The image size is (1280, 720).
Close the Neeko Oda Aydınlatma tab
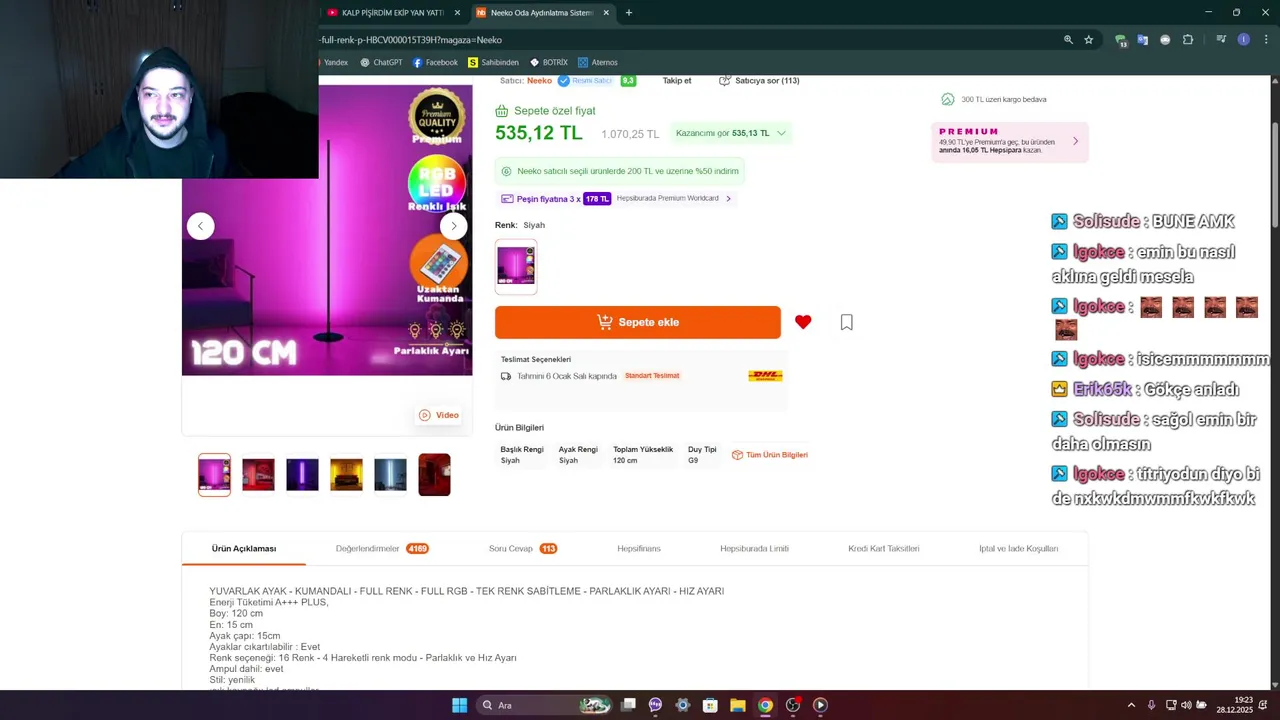click(606, 13)
